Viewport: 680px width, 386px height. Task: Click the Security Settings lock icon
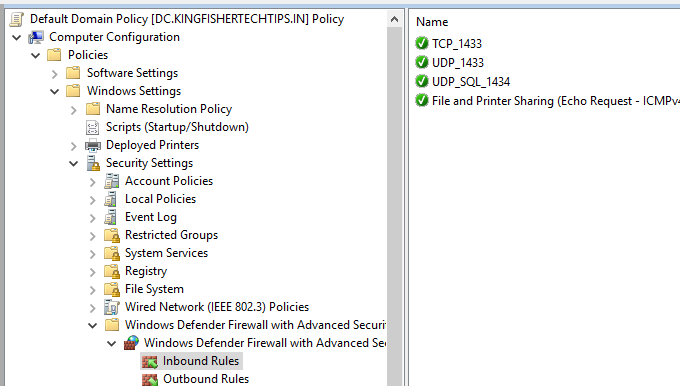[x=93, y=163]
